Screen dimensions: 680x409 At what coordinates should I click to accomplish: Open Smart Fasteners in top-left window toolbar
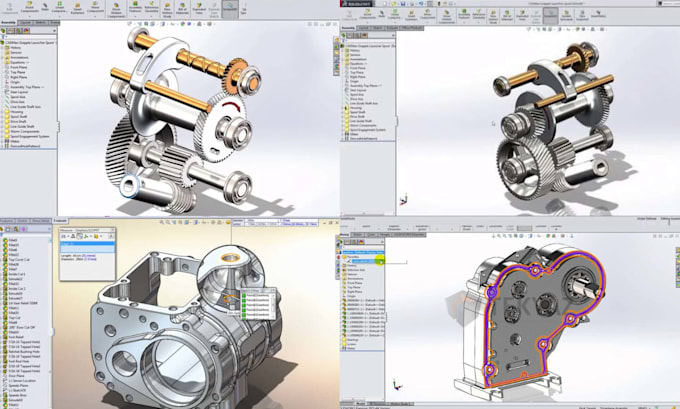click(x=77, y=9)
